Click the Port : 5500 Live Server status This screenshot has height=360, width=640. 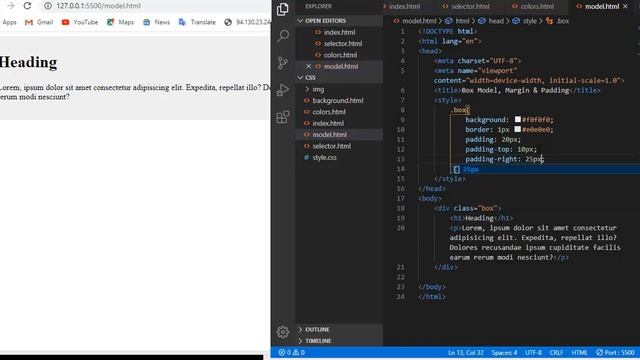coord(616,352)
